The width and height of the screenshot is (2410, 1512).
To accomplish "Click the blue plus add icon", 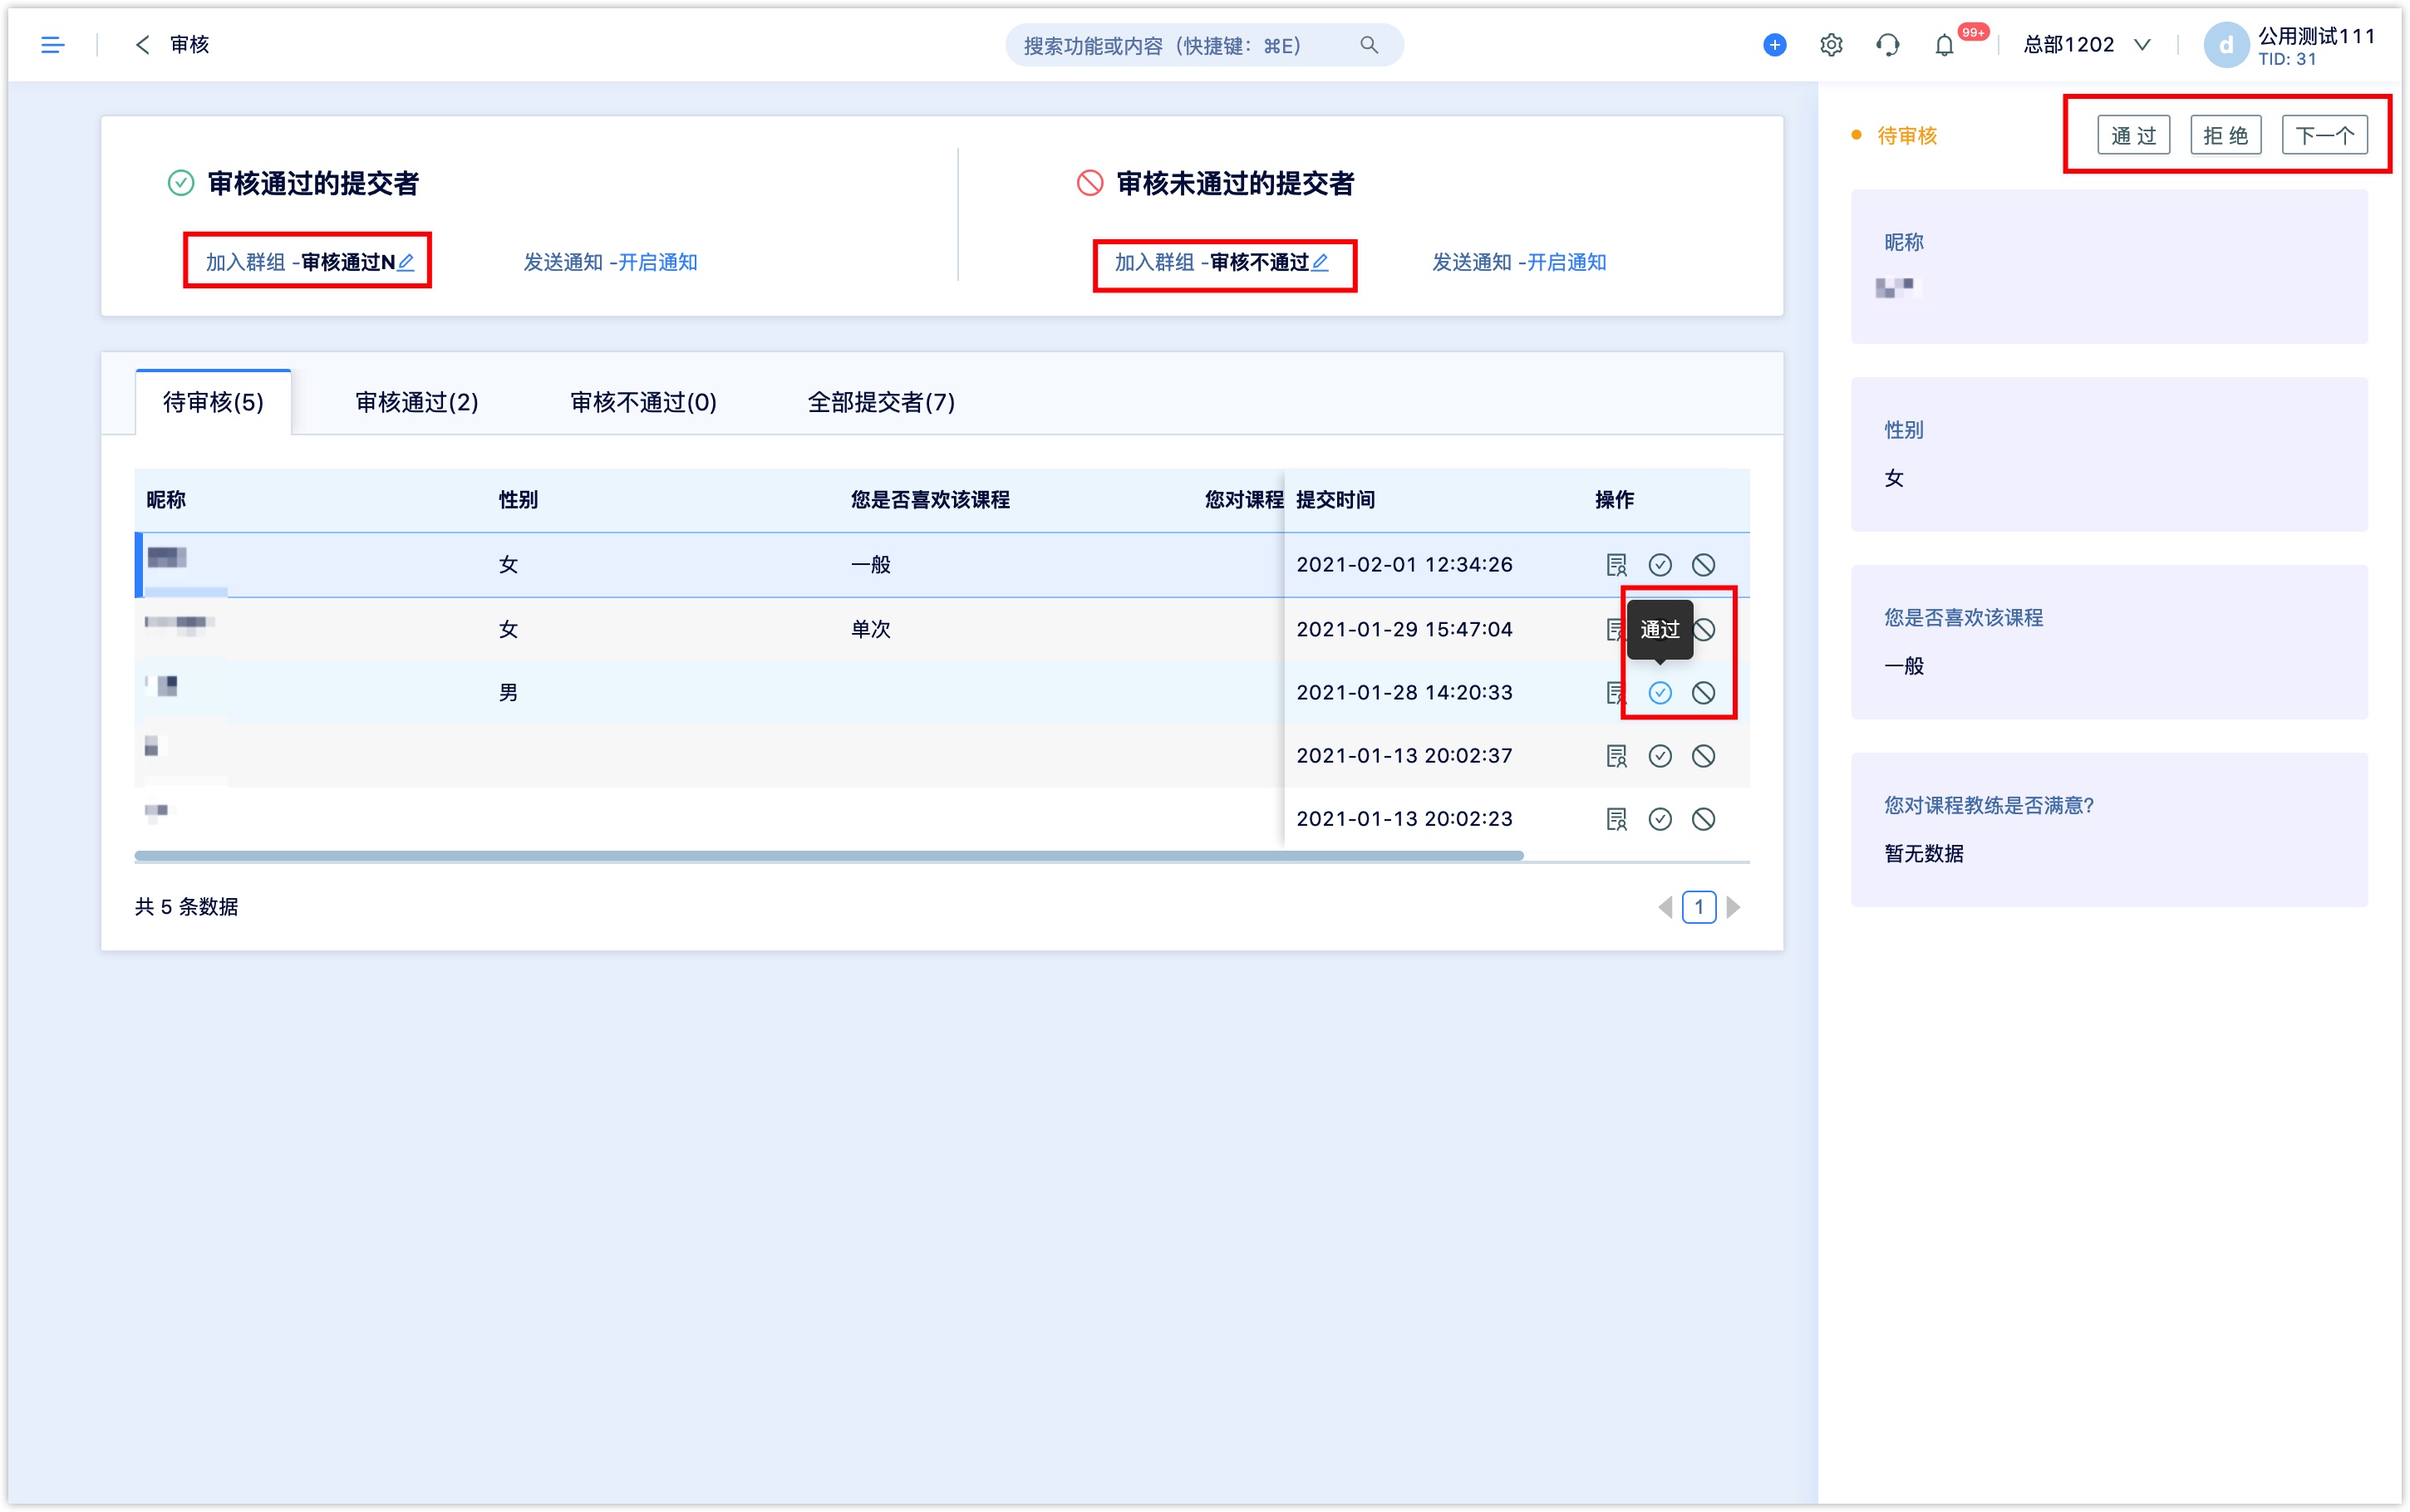I will pos(1774,45).
